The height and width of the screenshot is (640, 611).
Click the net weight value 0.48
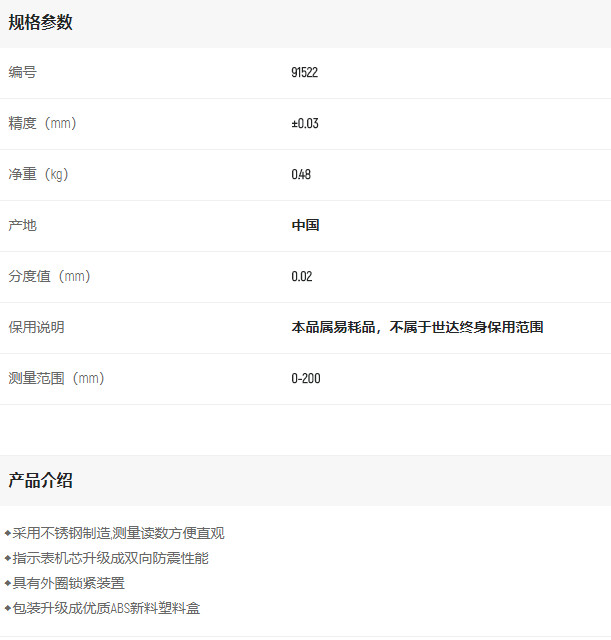tap(301, 175)
